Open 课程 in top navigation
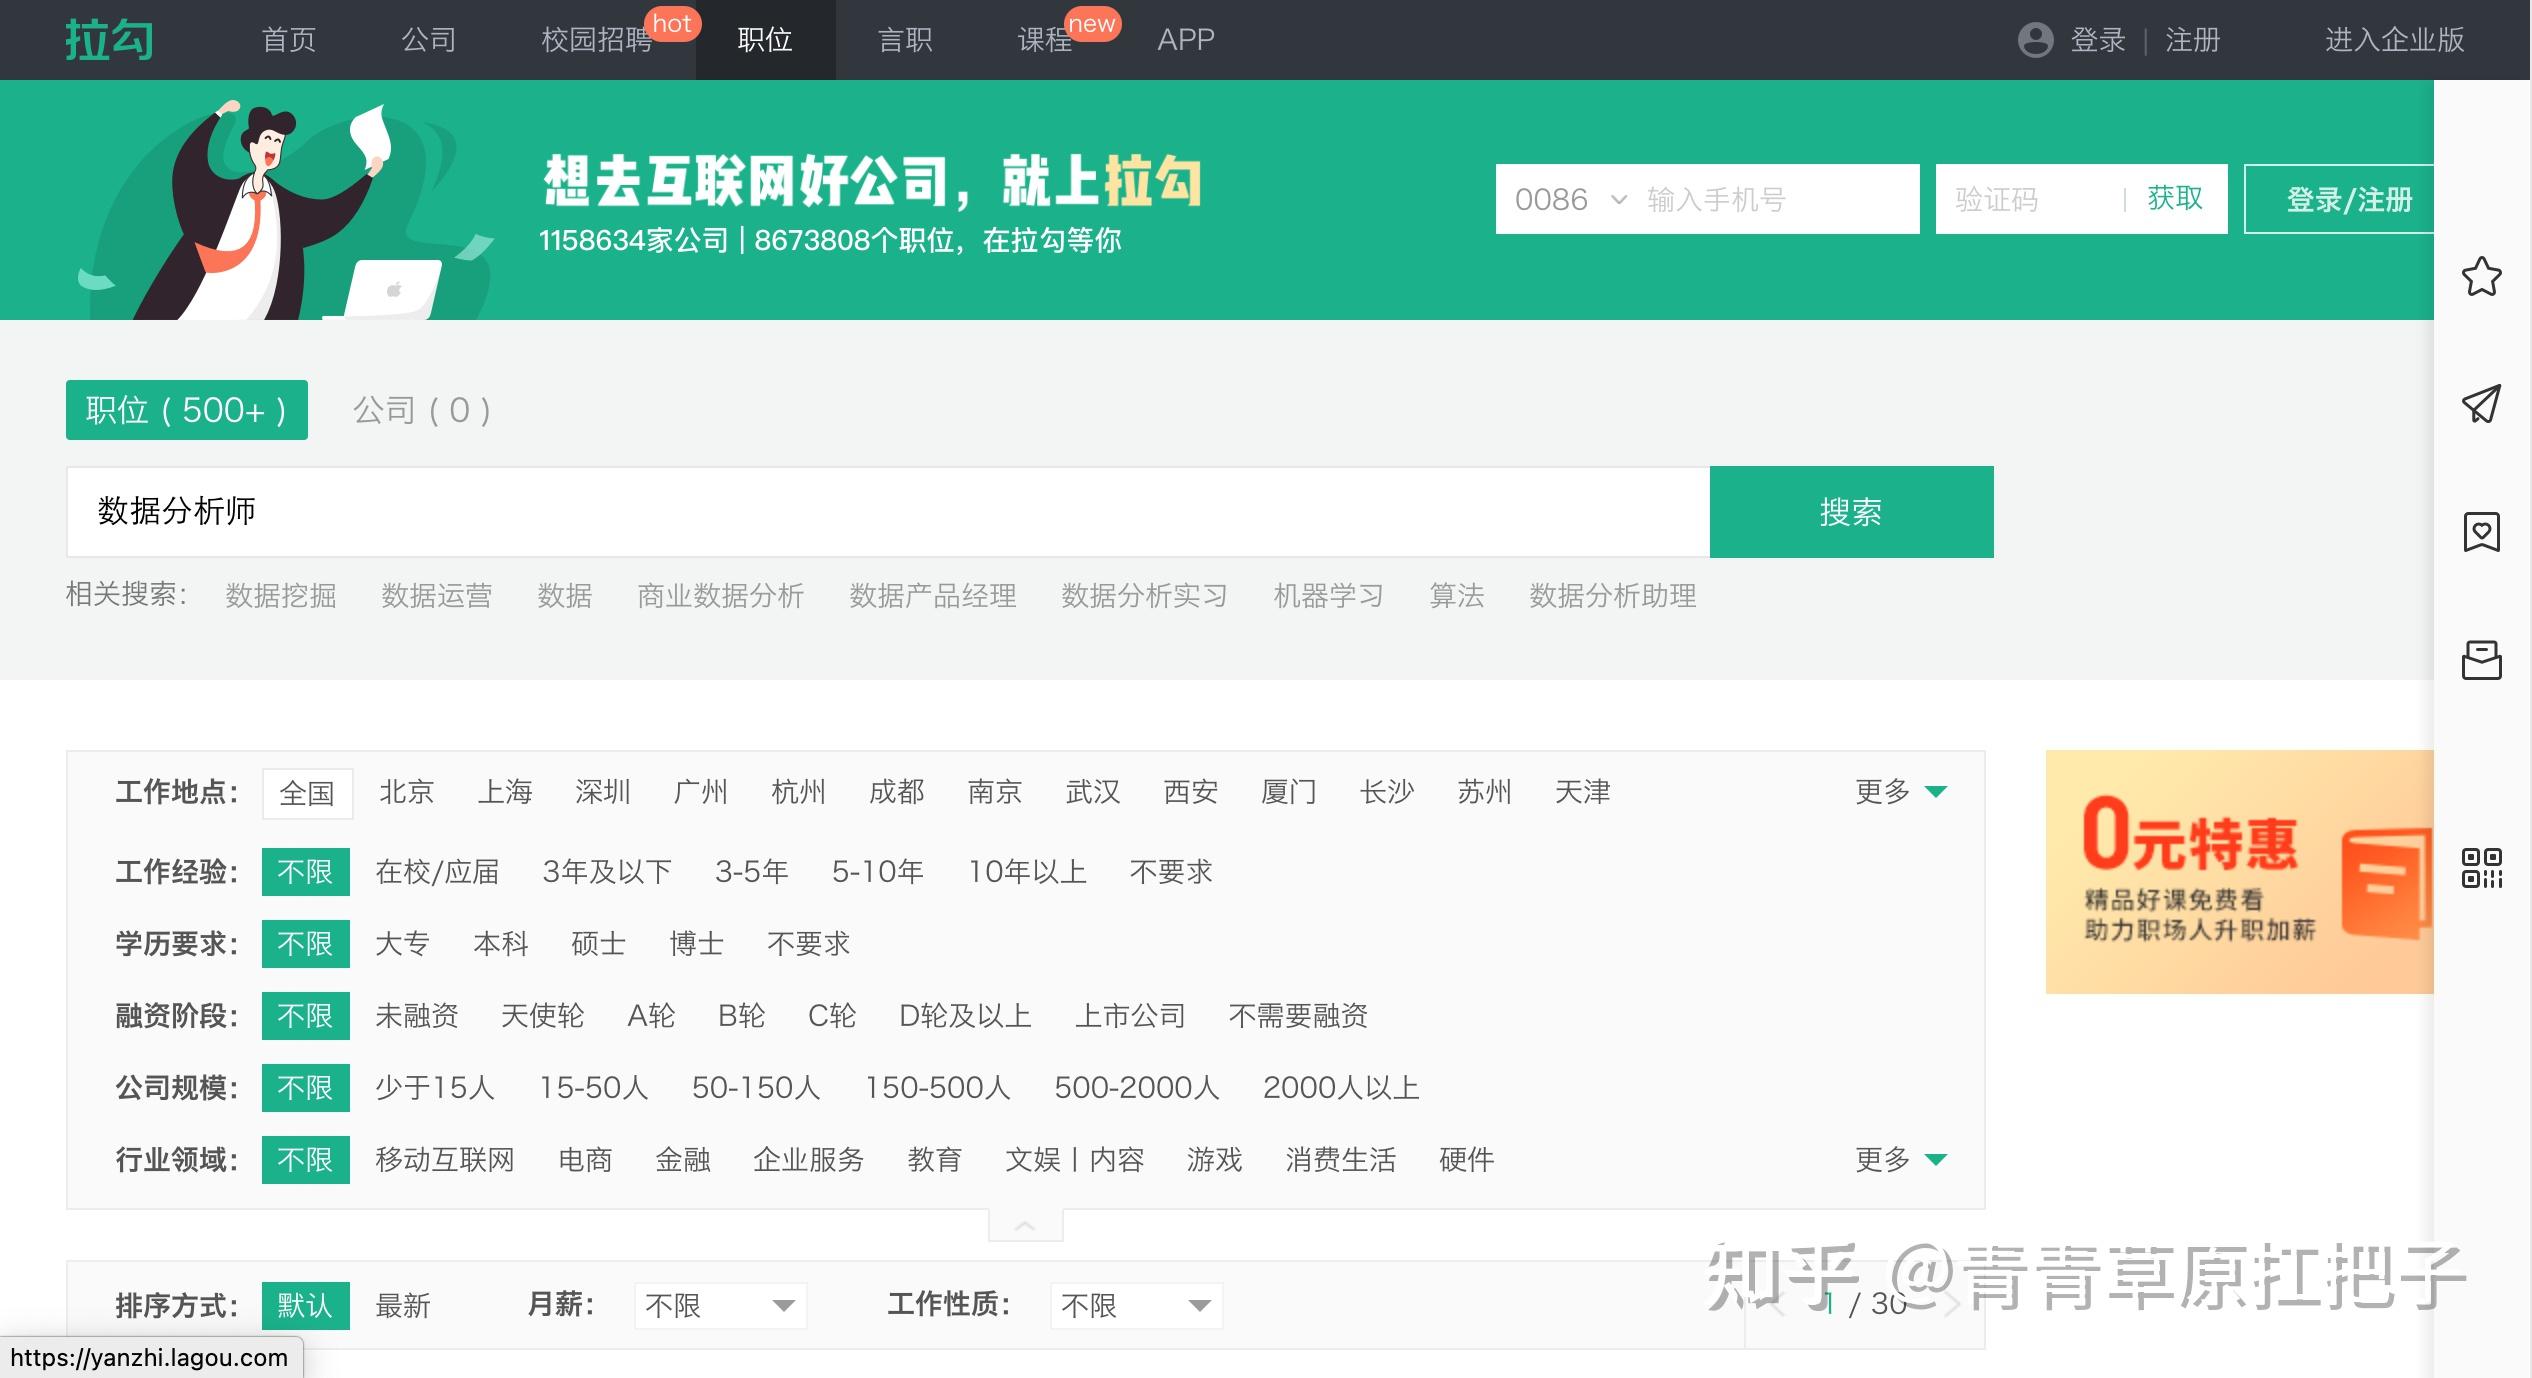The width and height of the screenshot is (2532, 1378). tap(1045, 40)
